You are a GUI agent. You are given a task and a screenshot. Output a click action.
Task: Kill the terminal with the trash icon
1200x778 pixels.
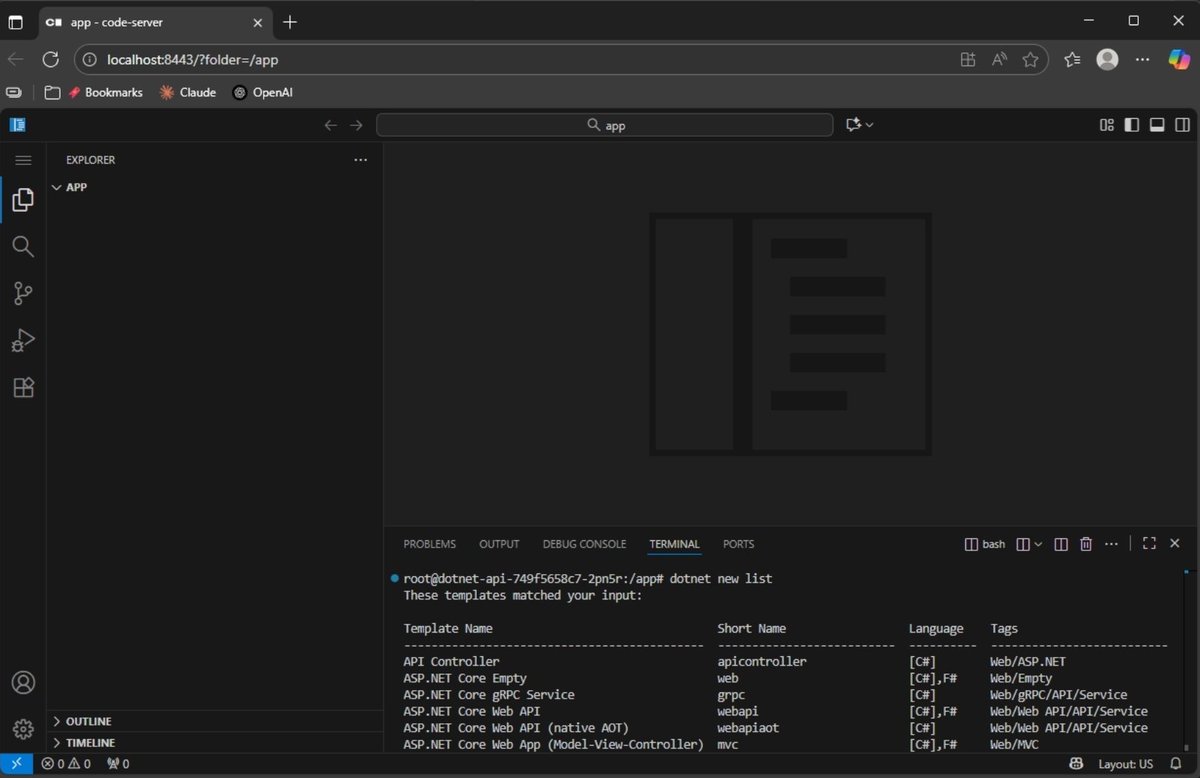[1086, 543]
